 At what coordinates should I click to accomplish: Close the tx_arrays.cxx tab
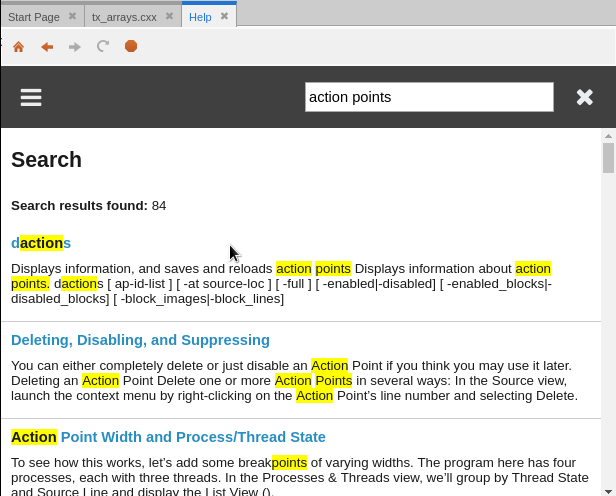(170, 17)
